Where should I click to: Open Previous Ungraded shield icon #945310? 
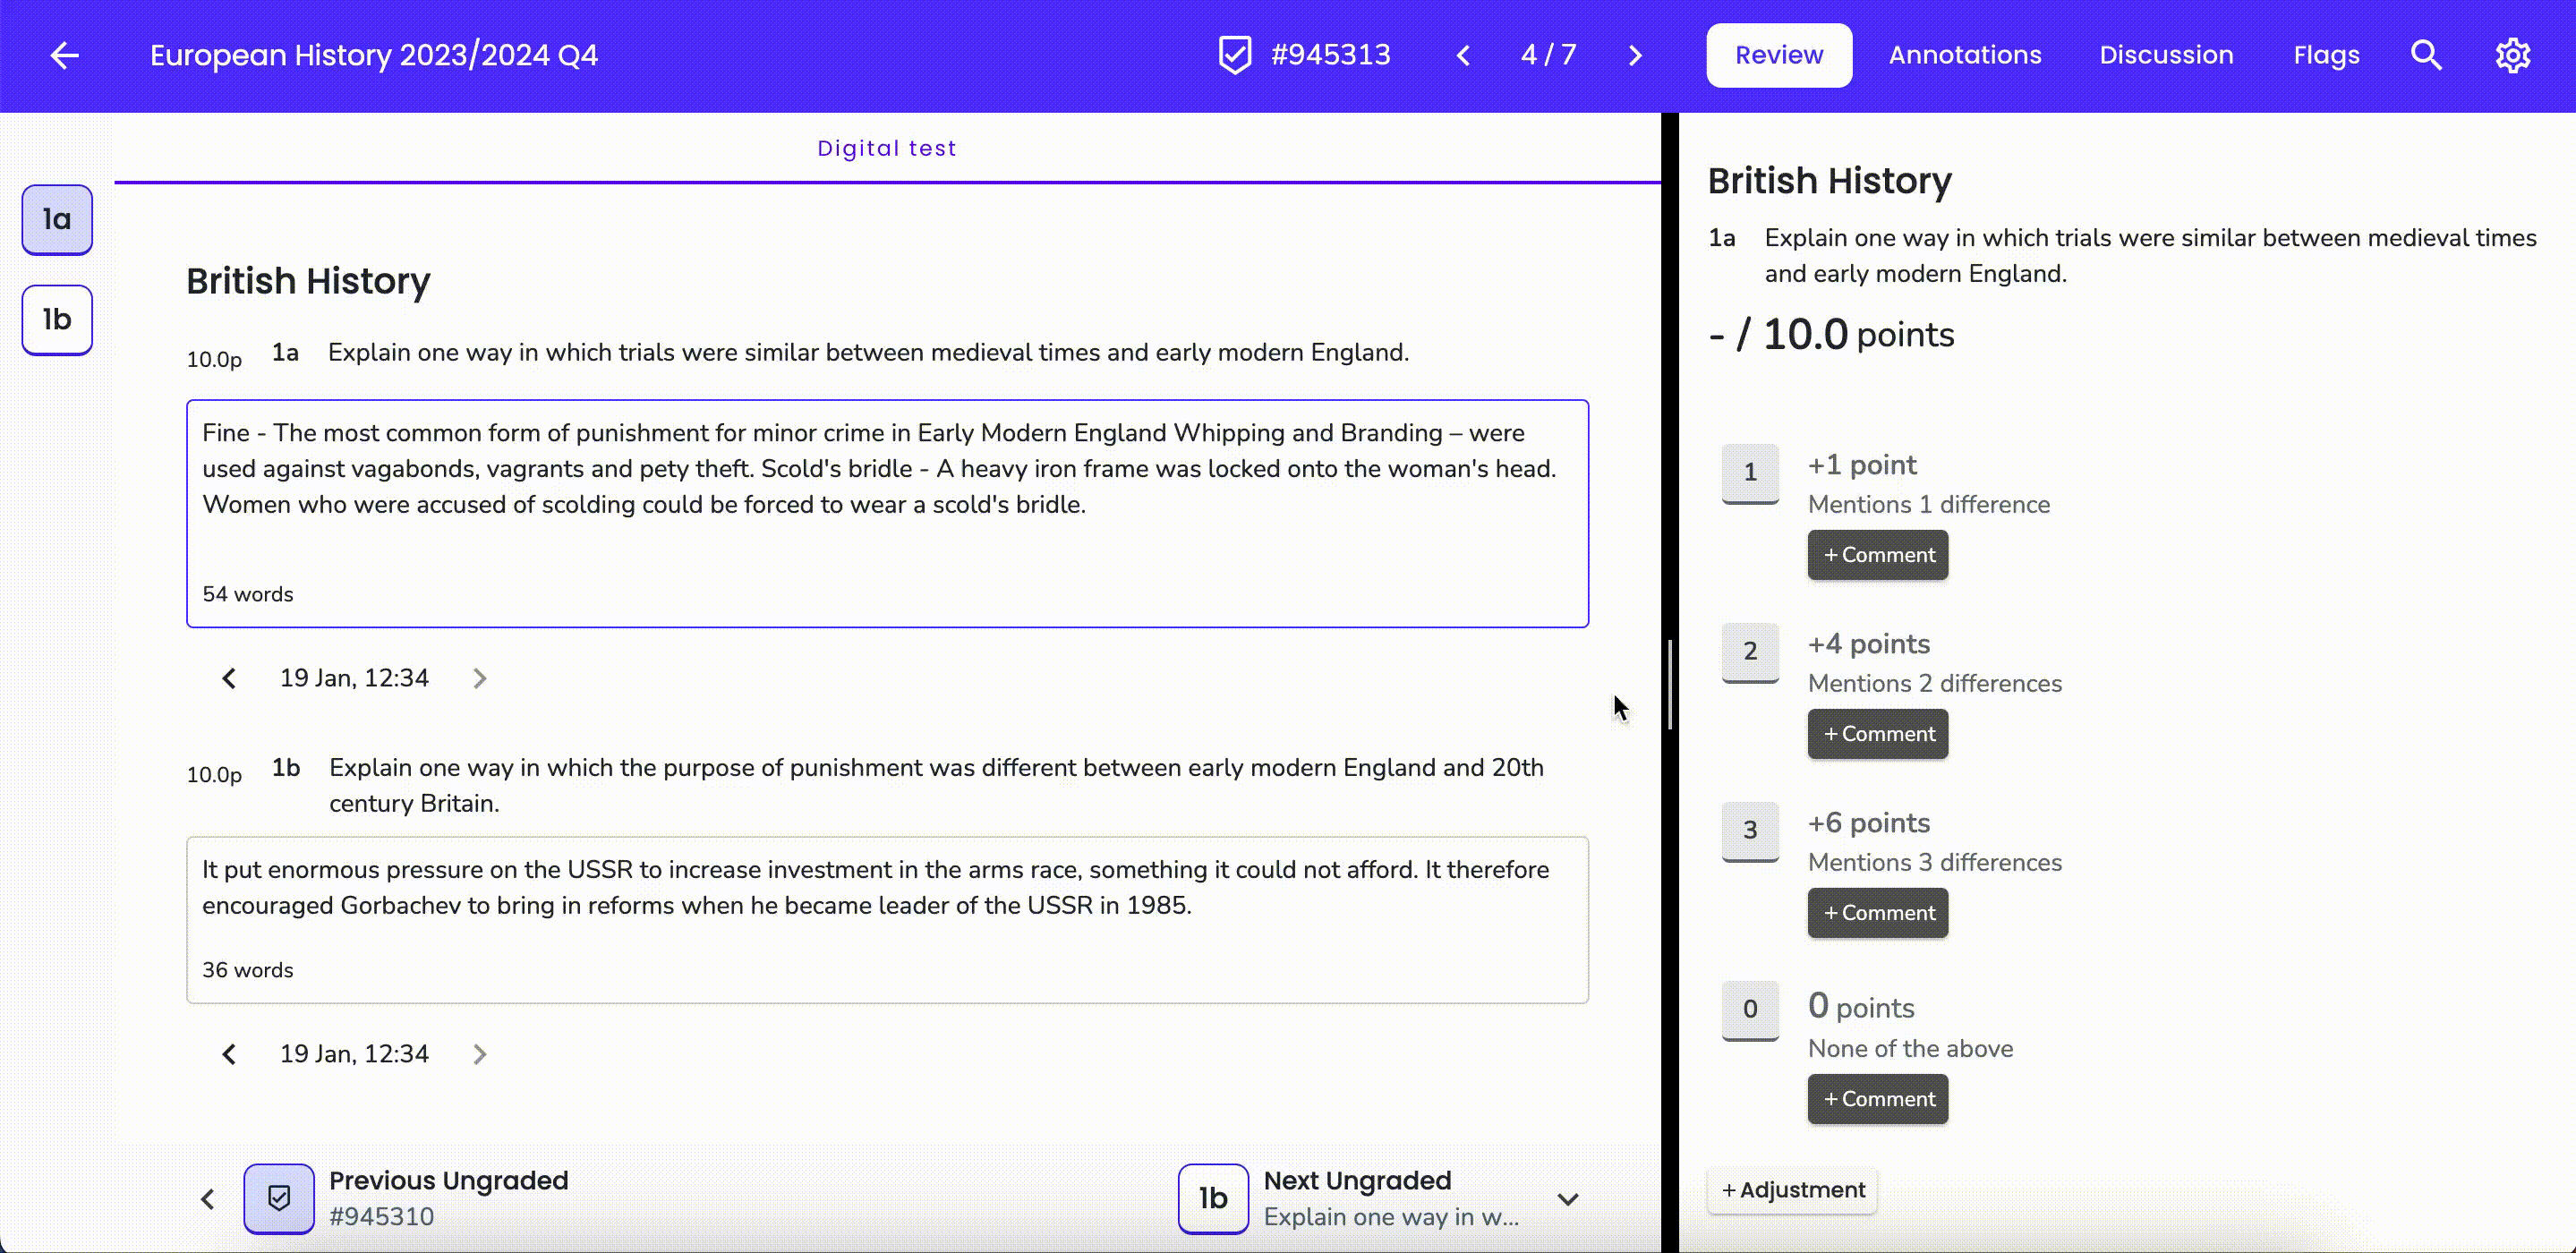[x=279, y=1198]
